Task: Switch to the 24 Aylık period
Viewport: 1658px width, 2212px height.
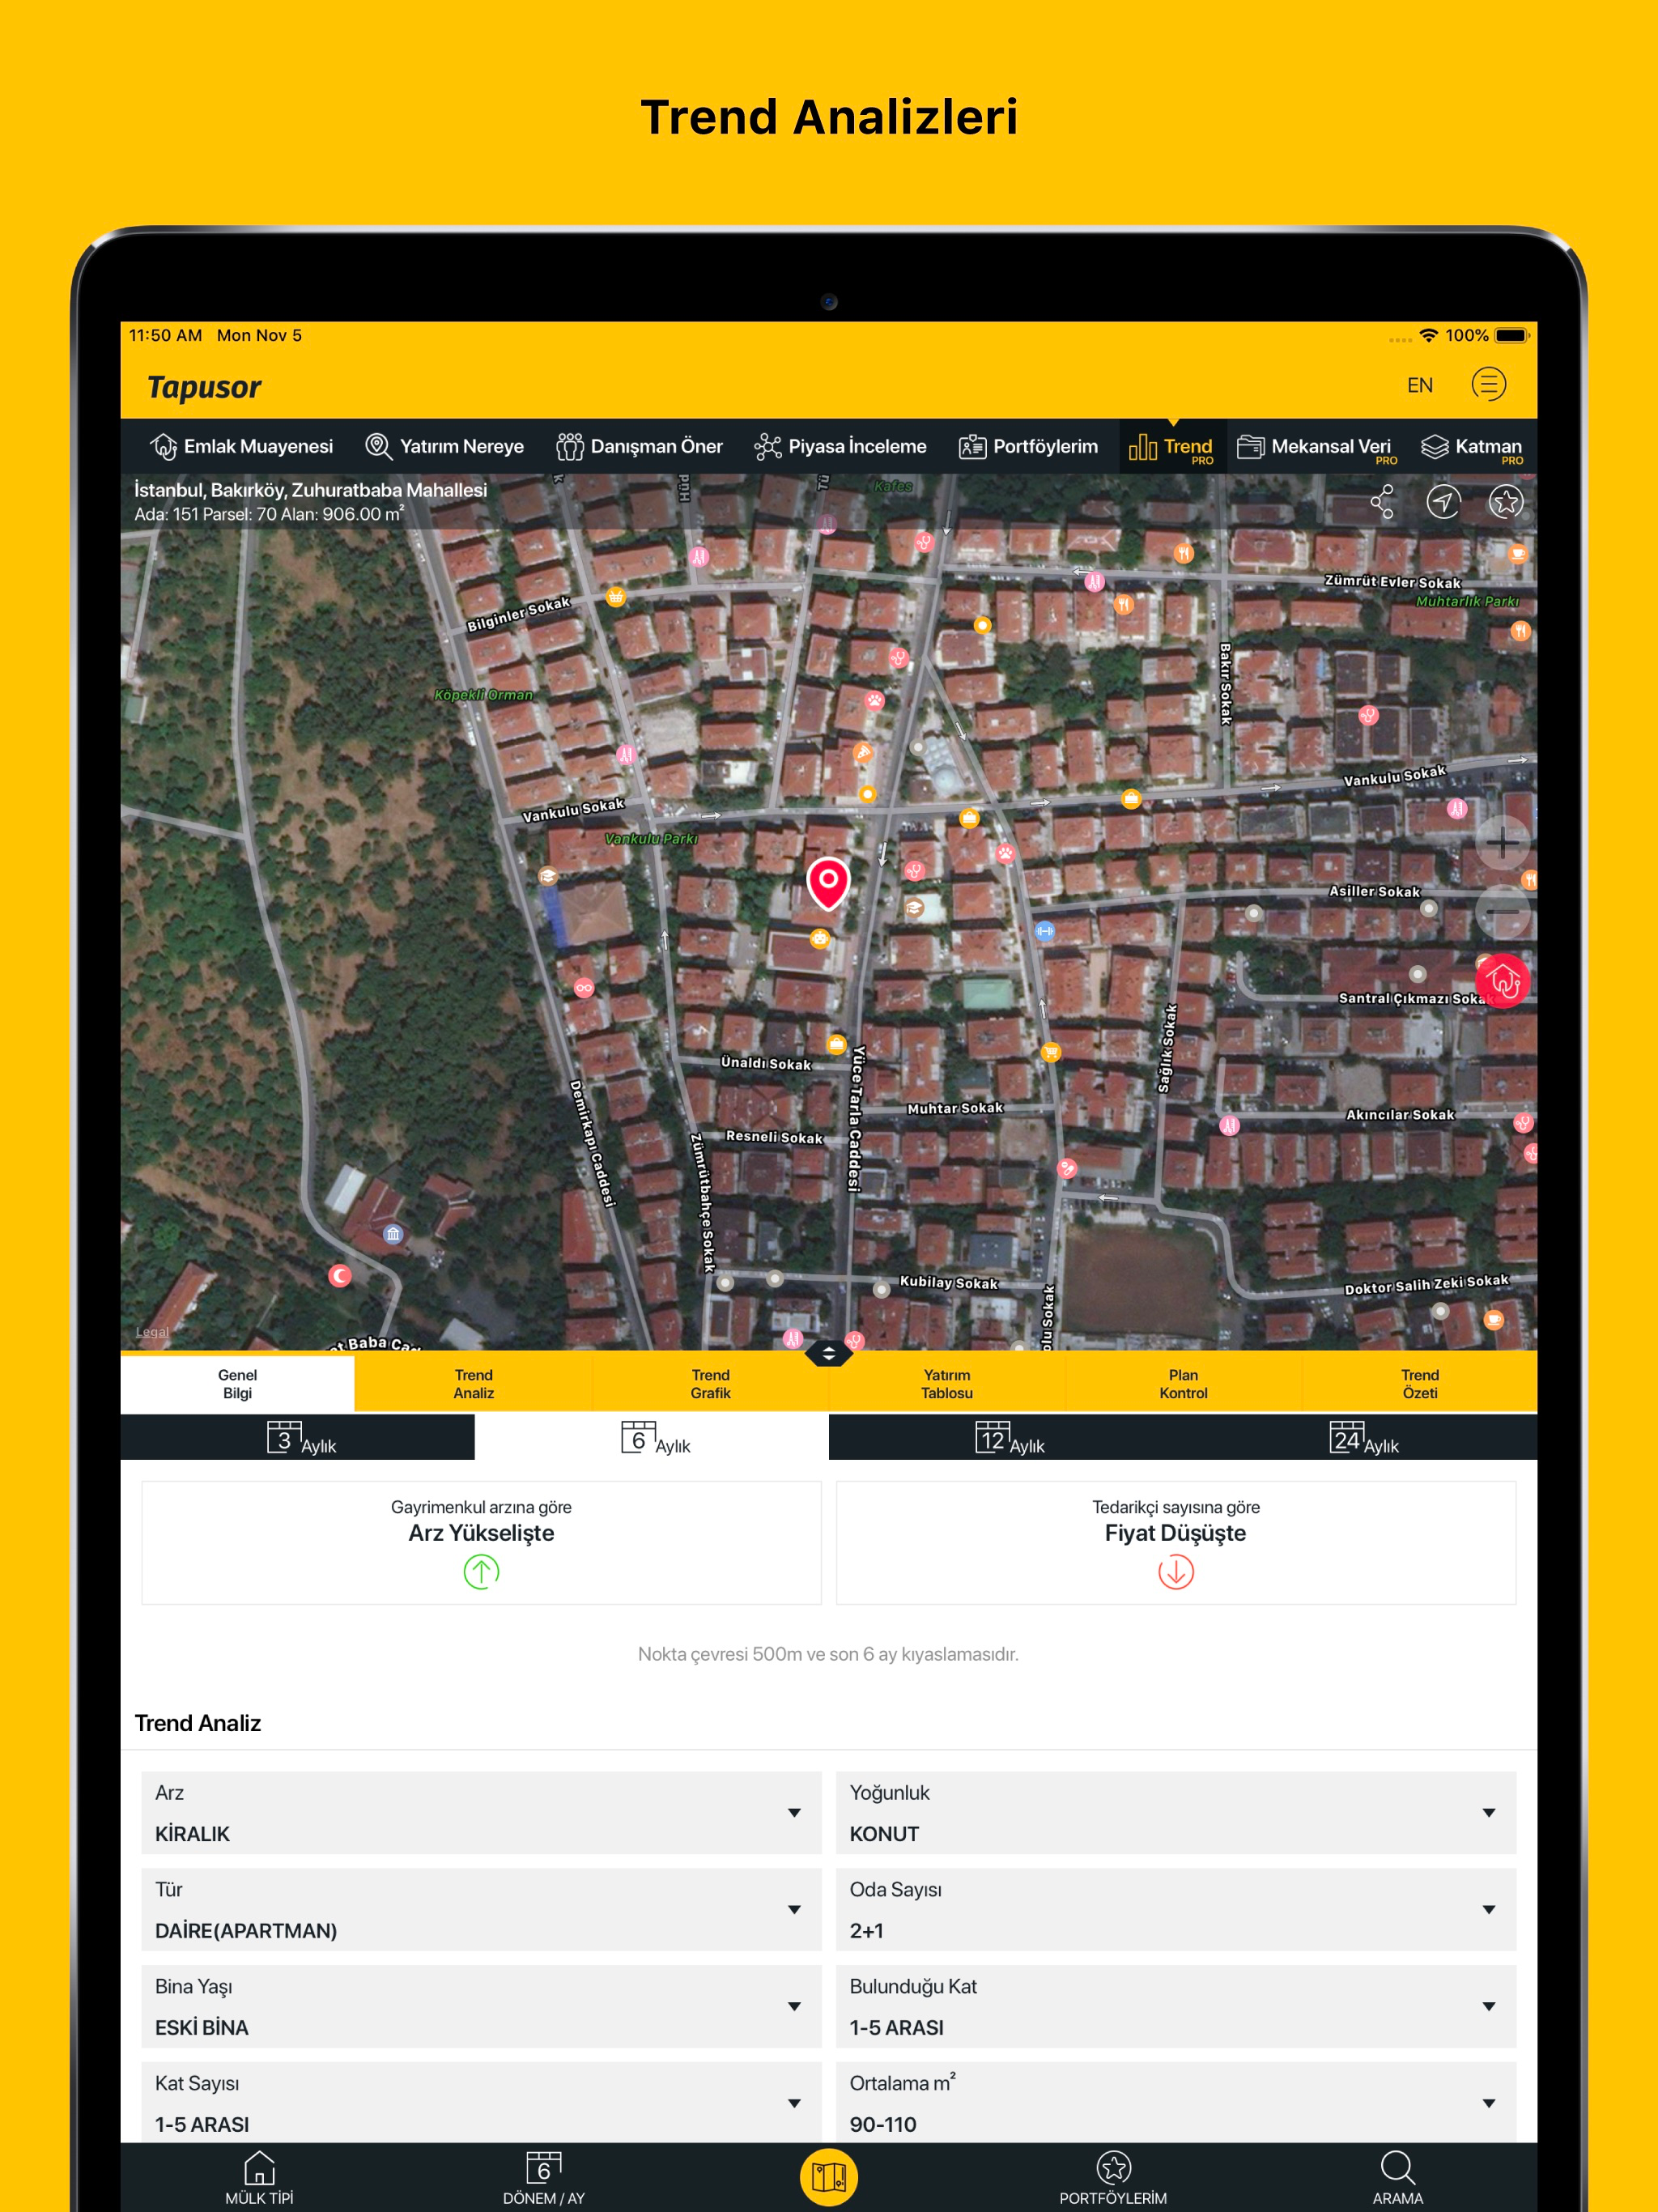Action: [1362, 1438]
